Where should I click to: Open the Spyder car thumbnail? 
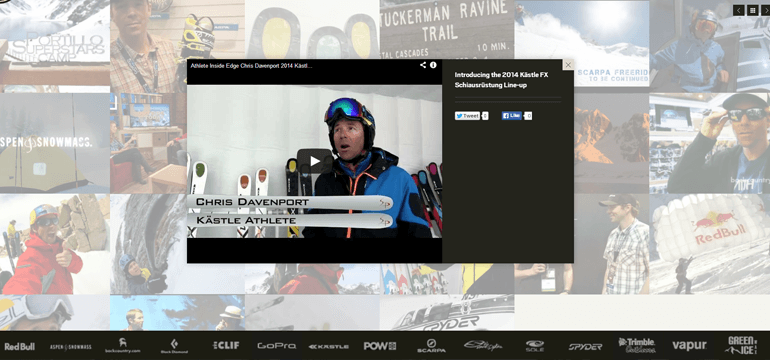447,312
